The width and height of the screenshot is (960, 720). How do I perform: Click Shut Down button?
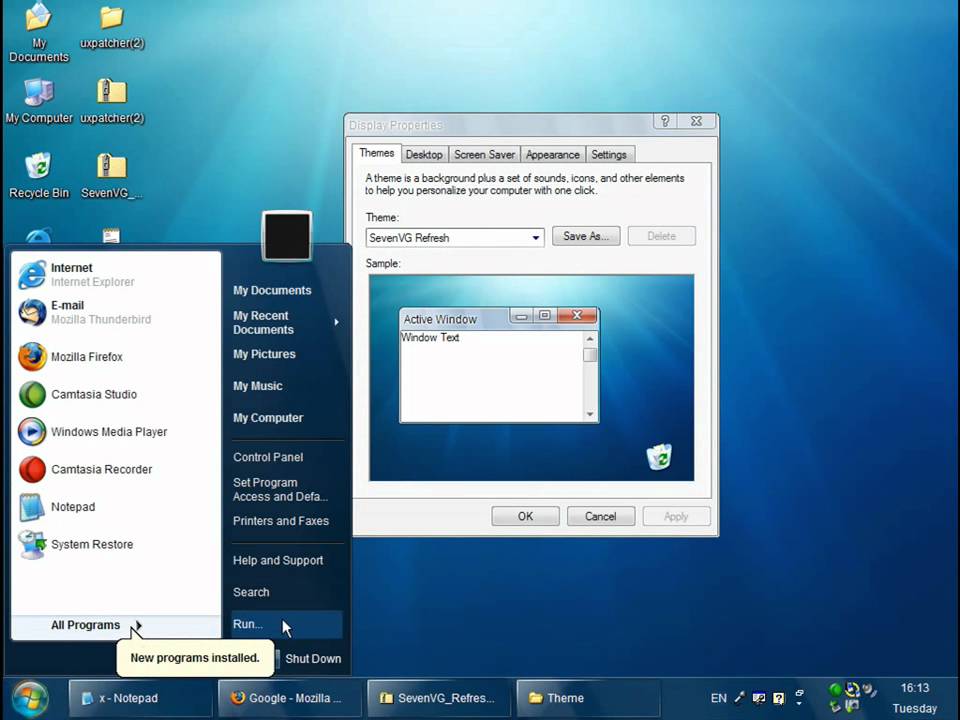[x=313, y=659]
